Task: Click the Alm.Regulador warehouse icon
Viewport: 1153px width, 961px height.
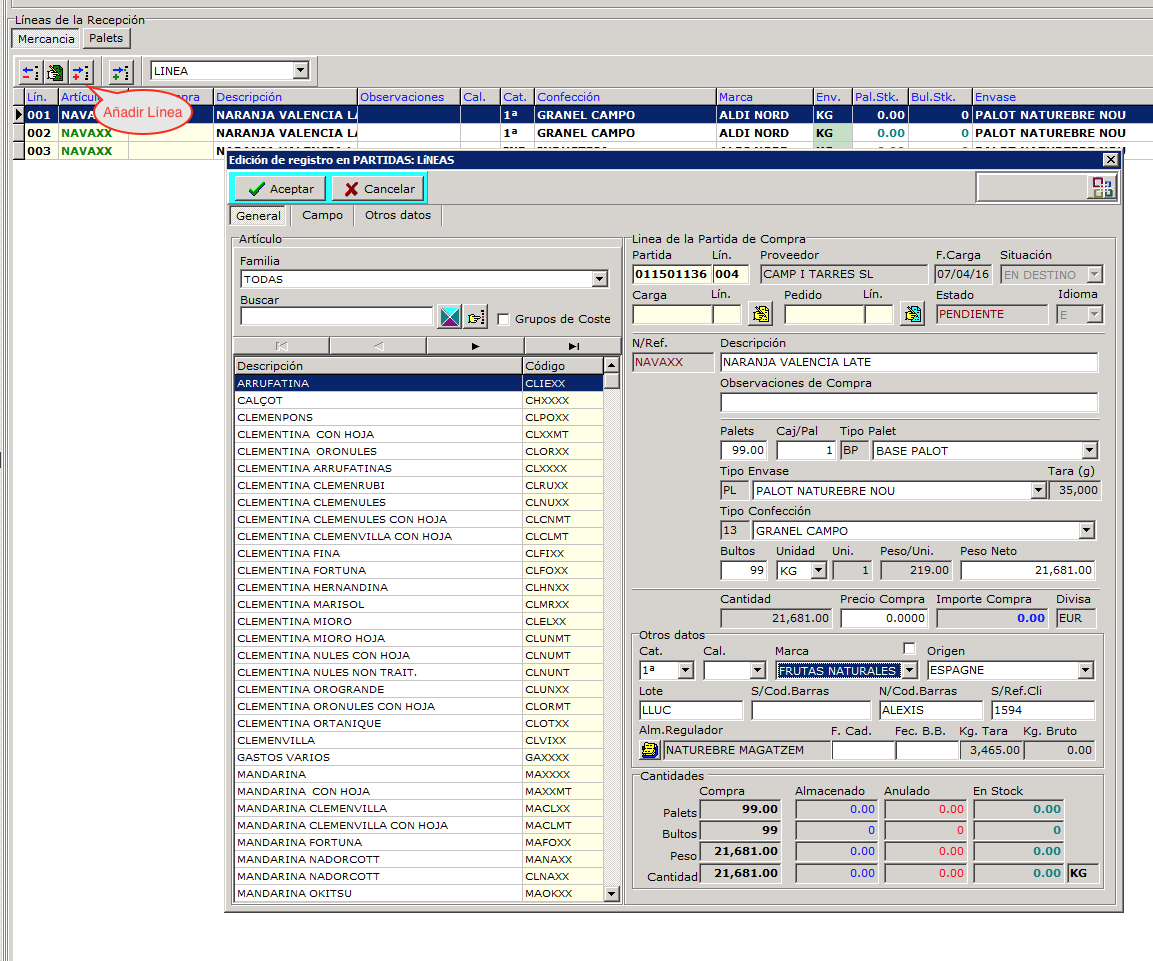Action: coord(650,750)
